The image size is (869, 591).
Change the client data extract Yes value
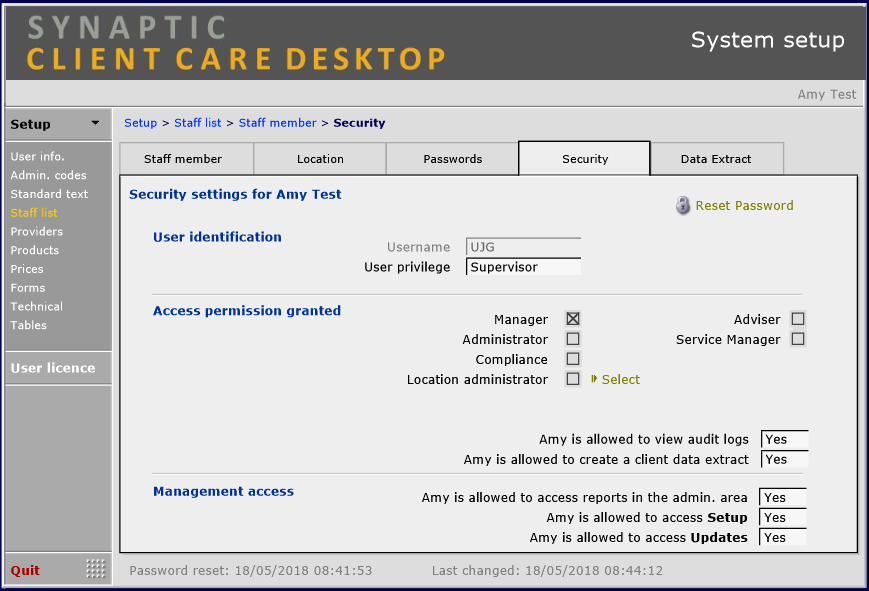[x=784, y=459]
